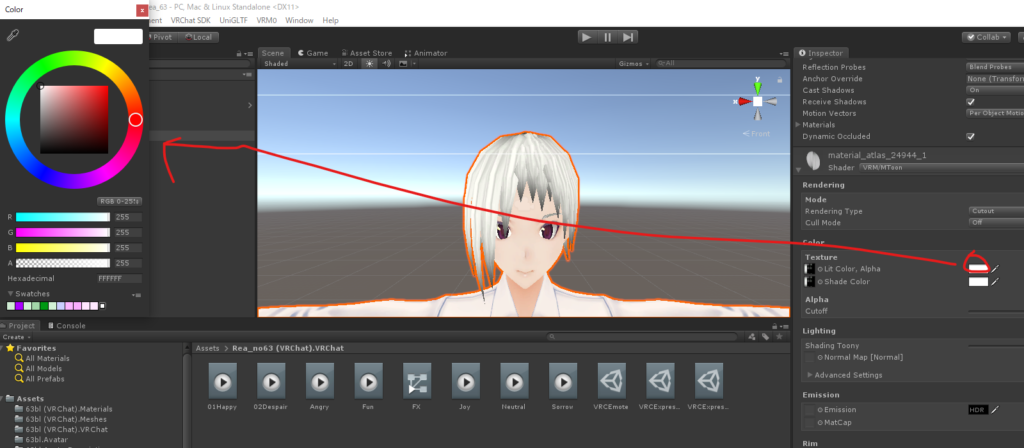Click the material preview sphere icon
The image size is (1024, 448).
point(812,159)
